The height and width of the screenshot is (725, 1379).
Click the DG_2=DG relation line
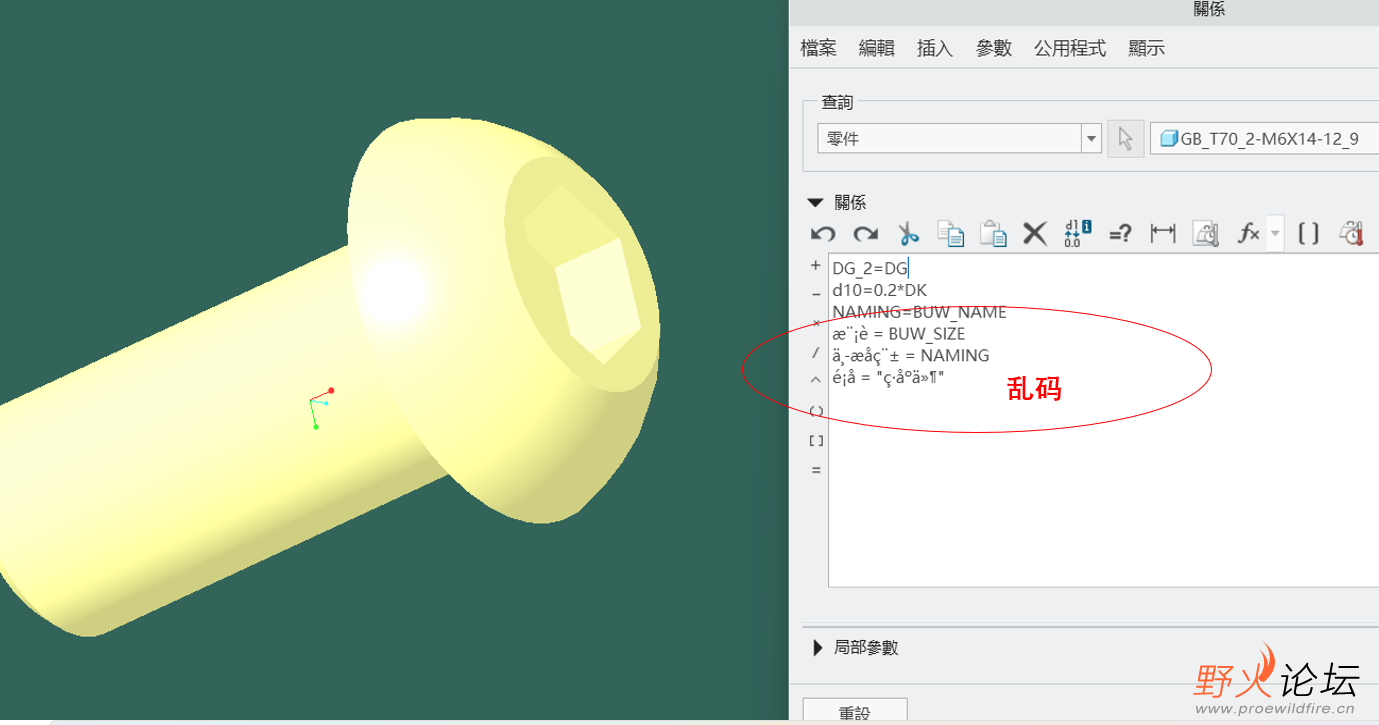click(870, 268)
